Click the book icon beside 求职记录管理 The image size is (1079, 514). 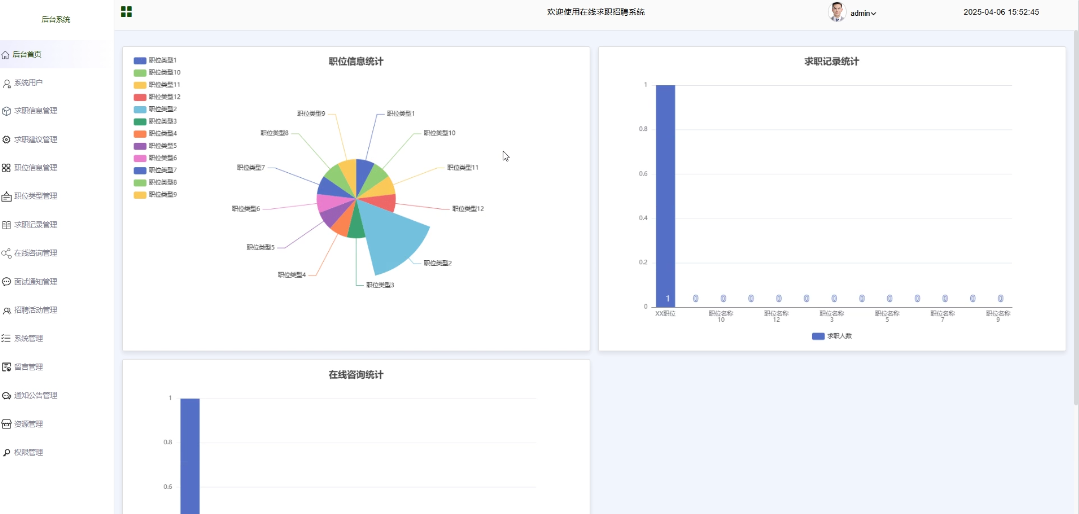pyautogui.click(x=7, y=225)
